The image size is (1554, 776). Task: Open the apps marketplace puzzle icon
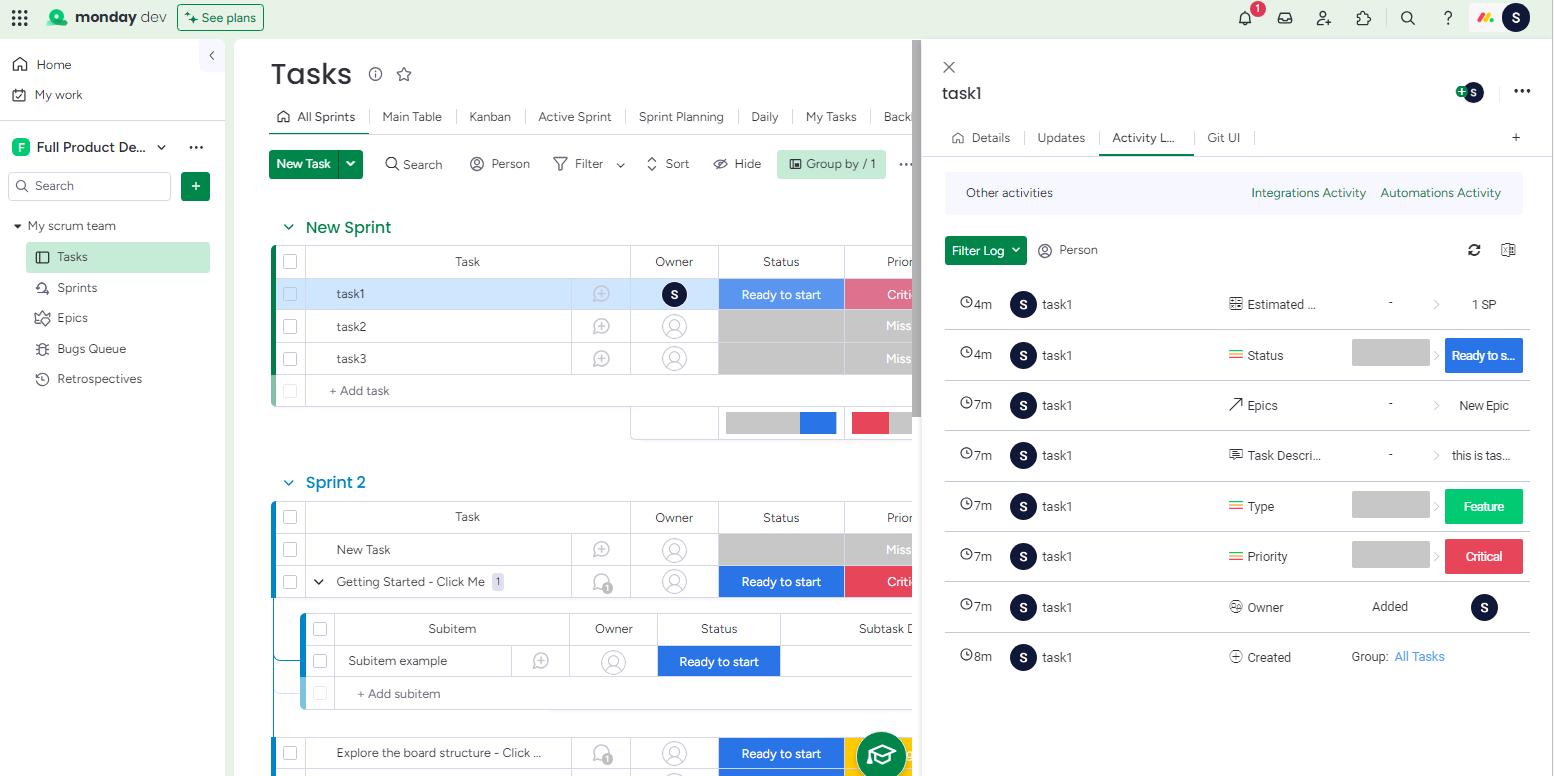[1363, 18]
